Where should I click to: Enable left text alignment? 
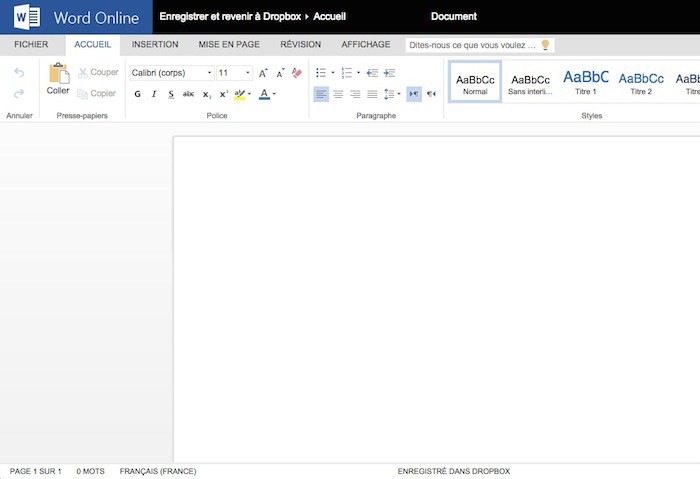click(x=320, y=94)
